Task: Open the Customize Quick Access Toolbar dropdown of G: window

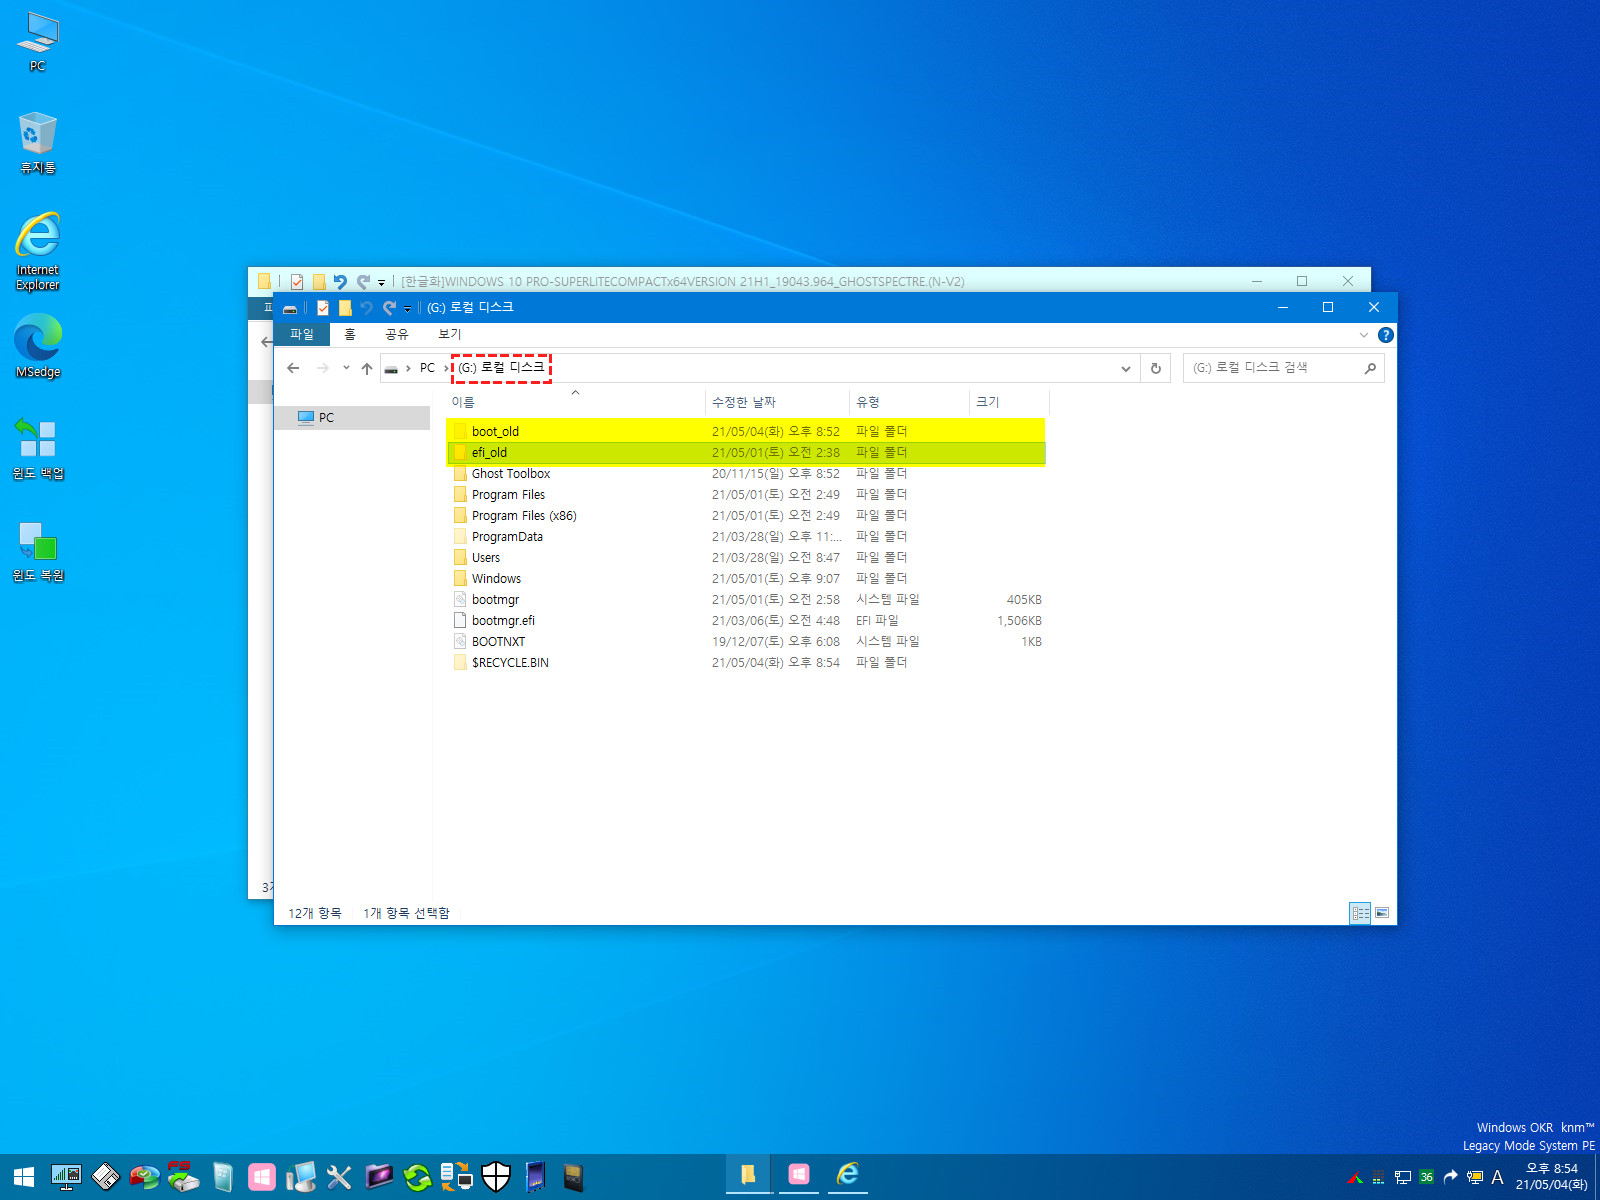Action: [x=408, y=309]
